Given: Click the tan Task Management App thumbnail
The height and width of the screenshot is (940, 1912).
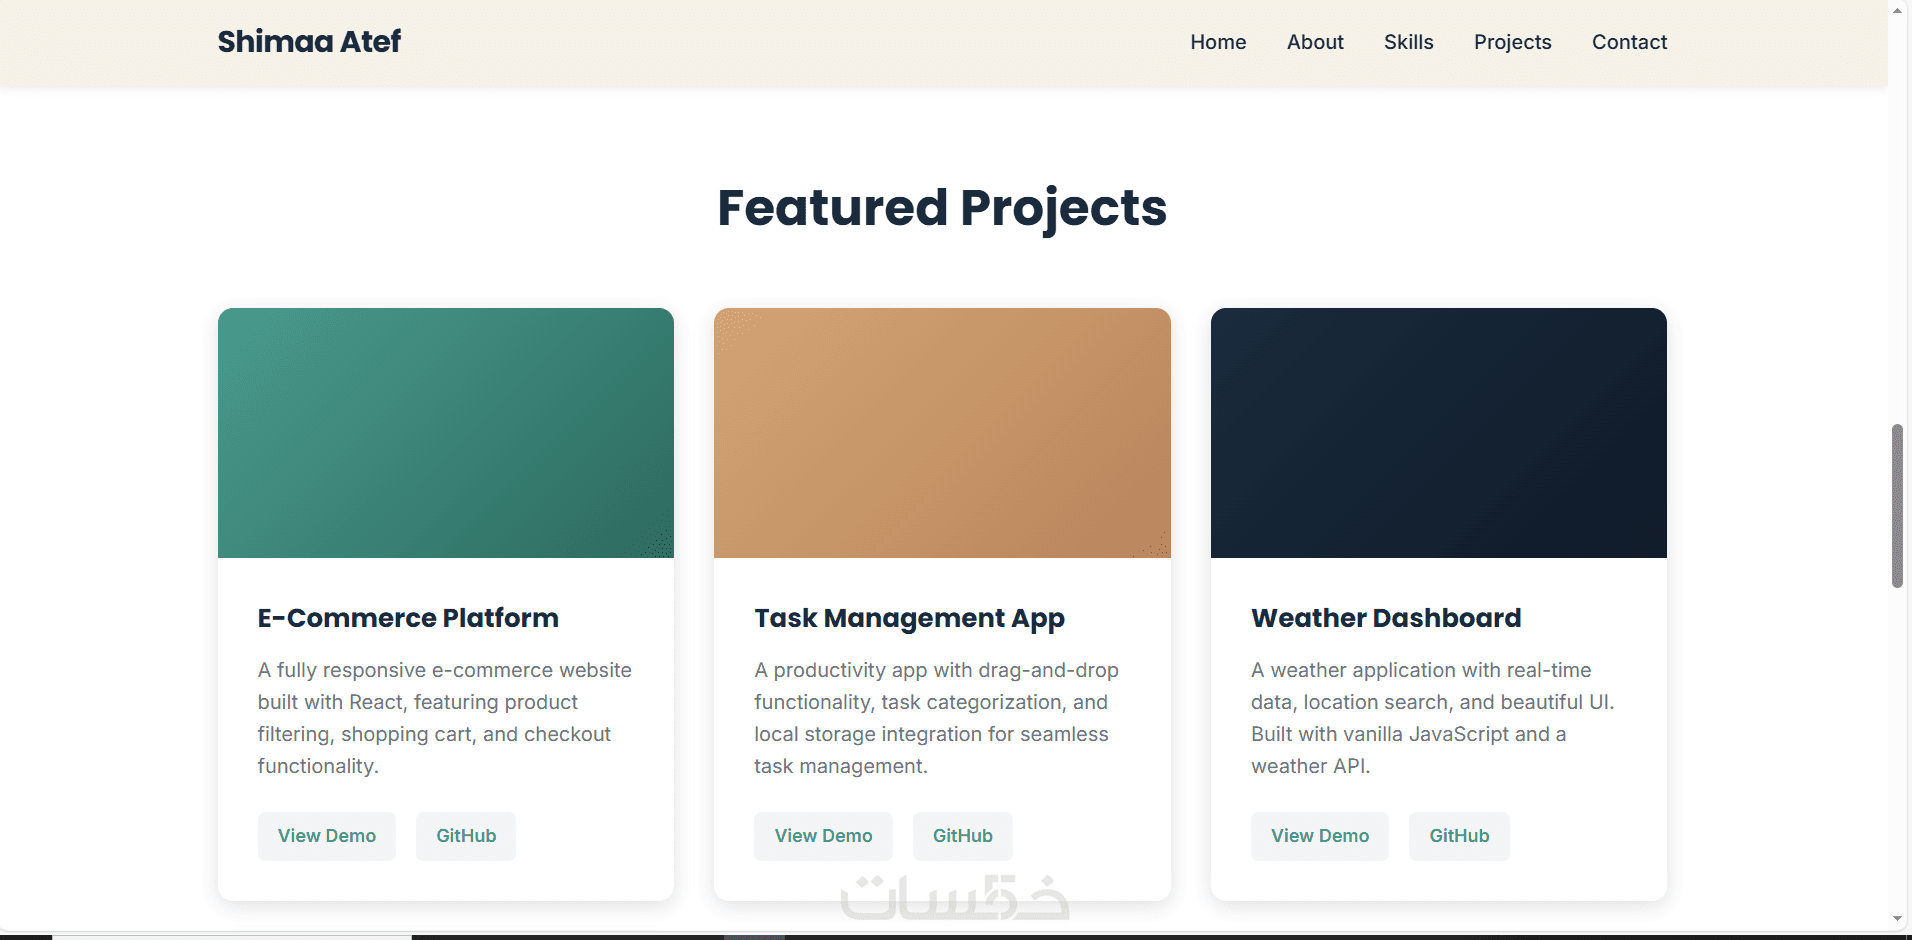Looking at the screenshot, I should [x=942, y=433].
